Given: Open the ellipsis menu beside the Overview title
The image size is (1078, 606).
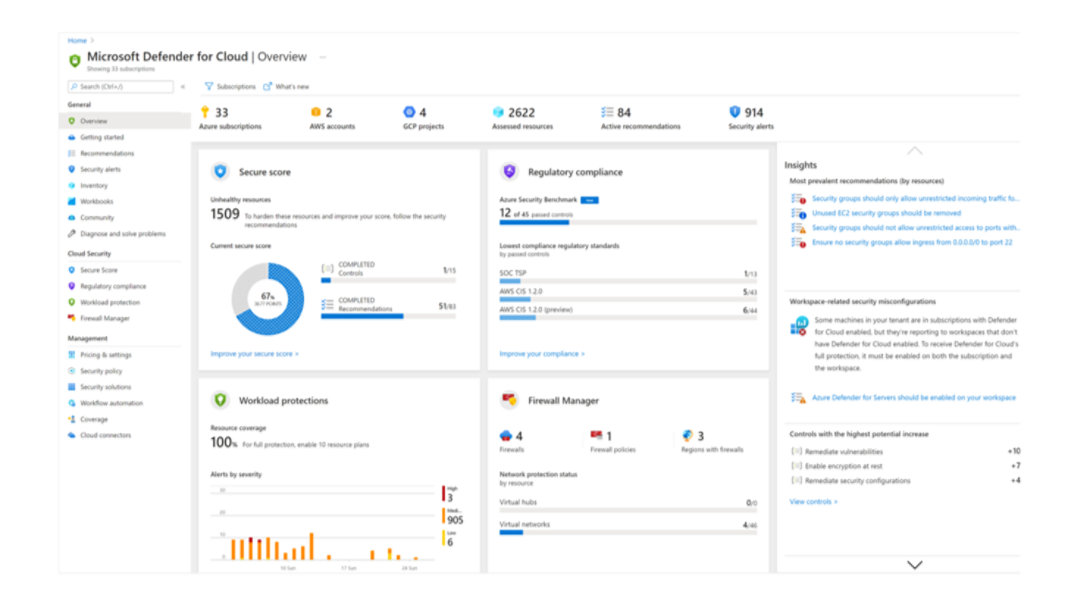Looking at the screenshot, I should click(322, 57).
